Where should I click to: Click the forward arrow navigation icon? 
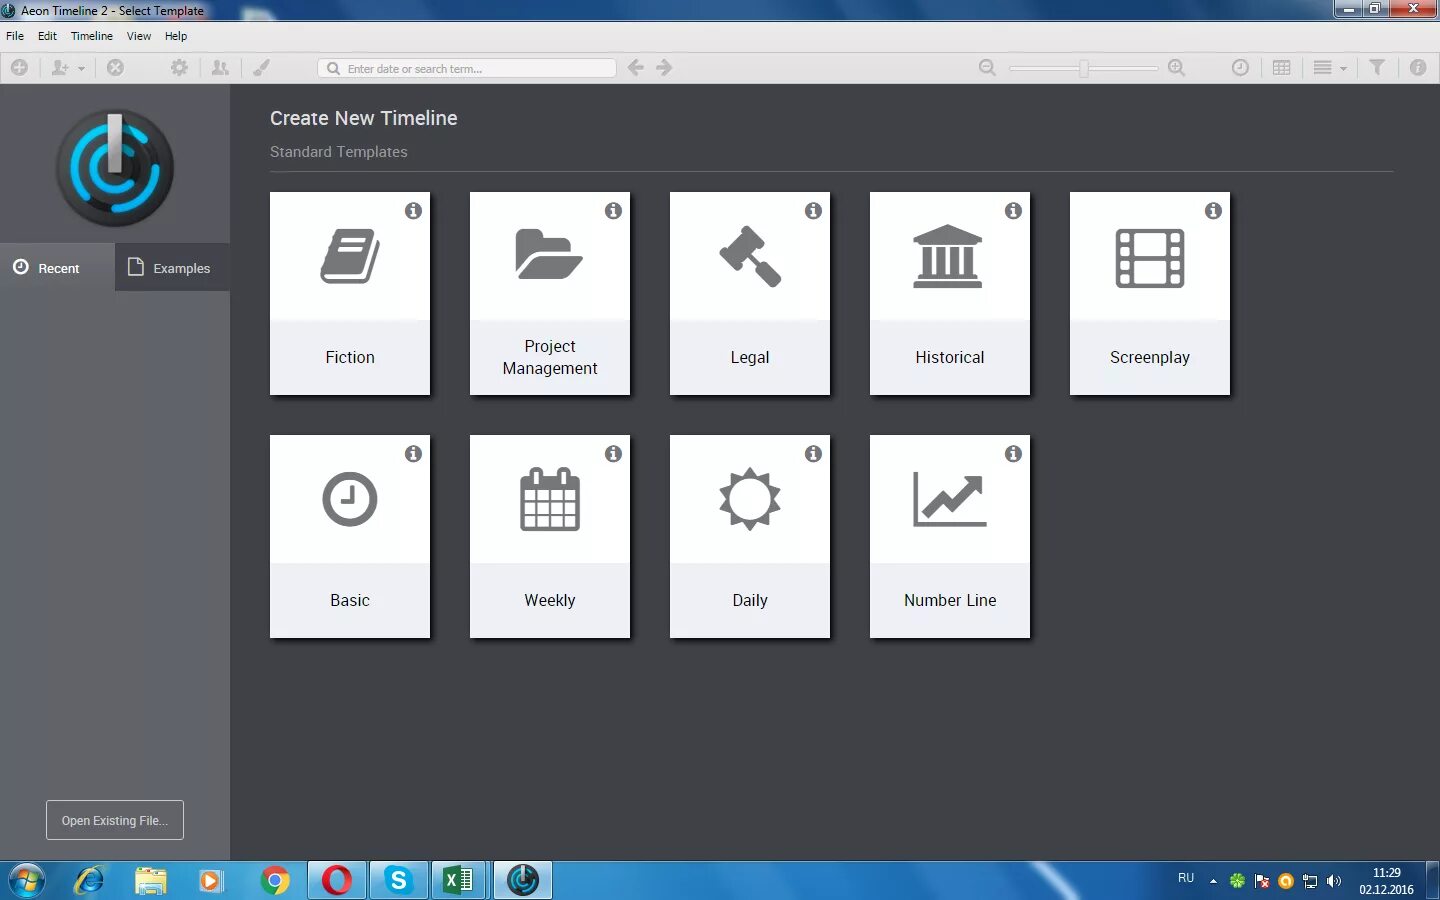(x=664, y=68)
